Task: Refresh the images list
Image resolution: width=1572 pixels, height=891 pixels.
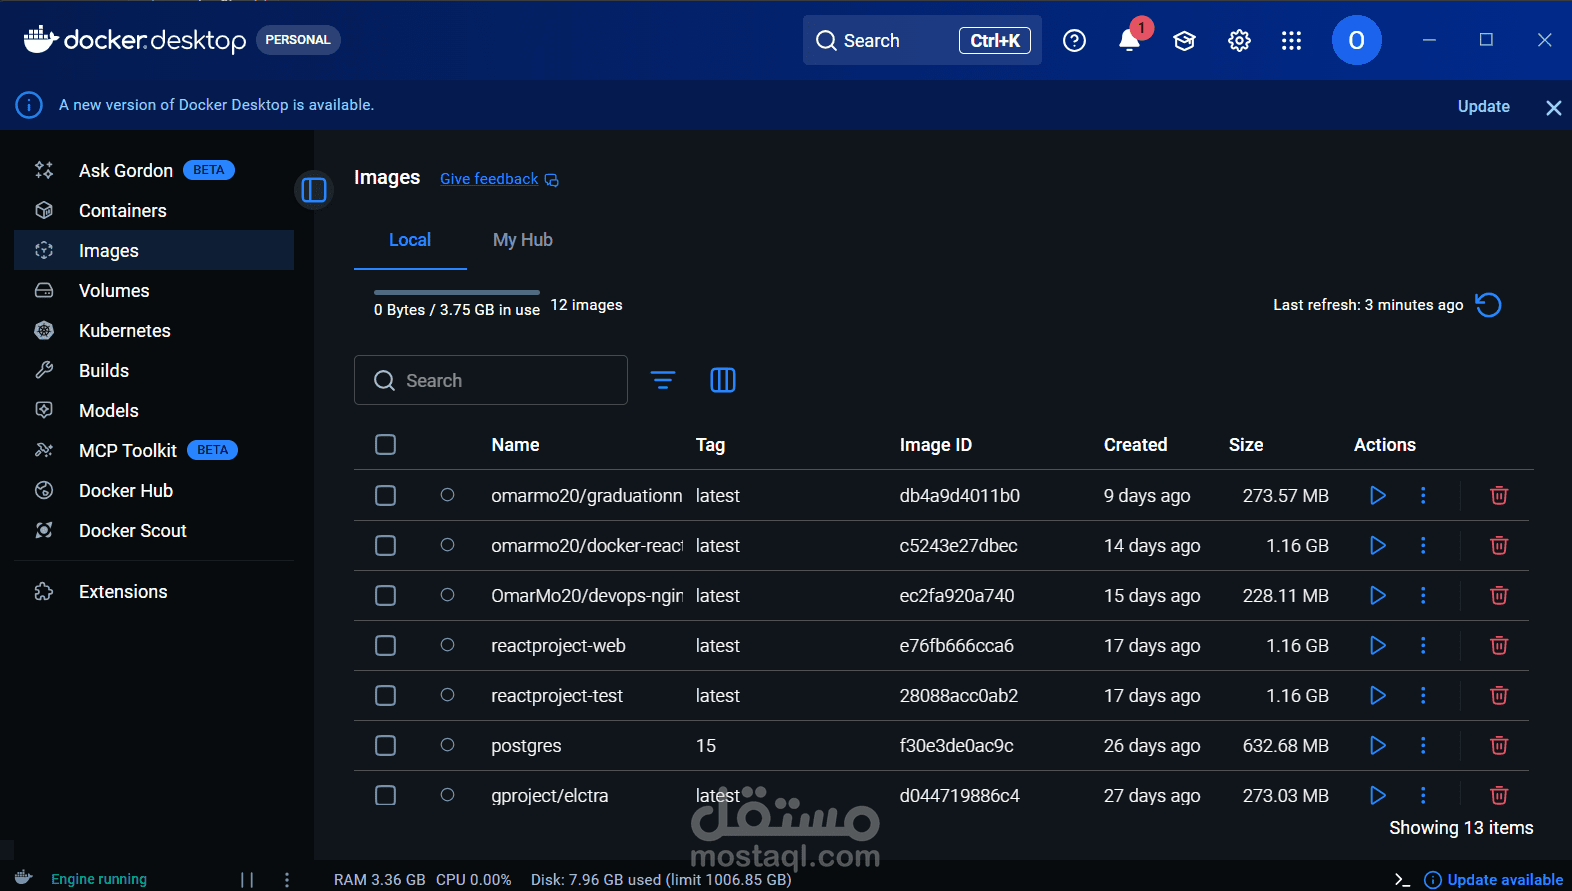Action: (x=1488, y=305)
